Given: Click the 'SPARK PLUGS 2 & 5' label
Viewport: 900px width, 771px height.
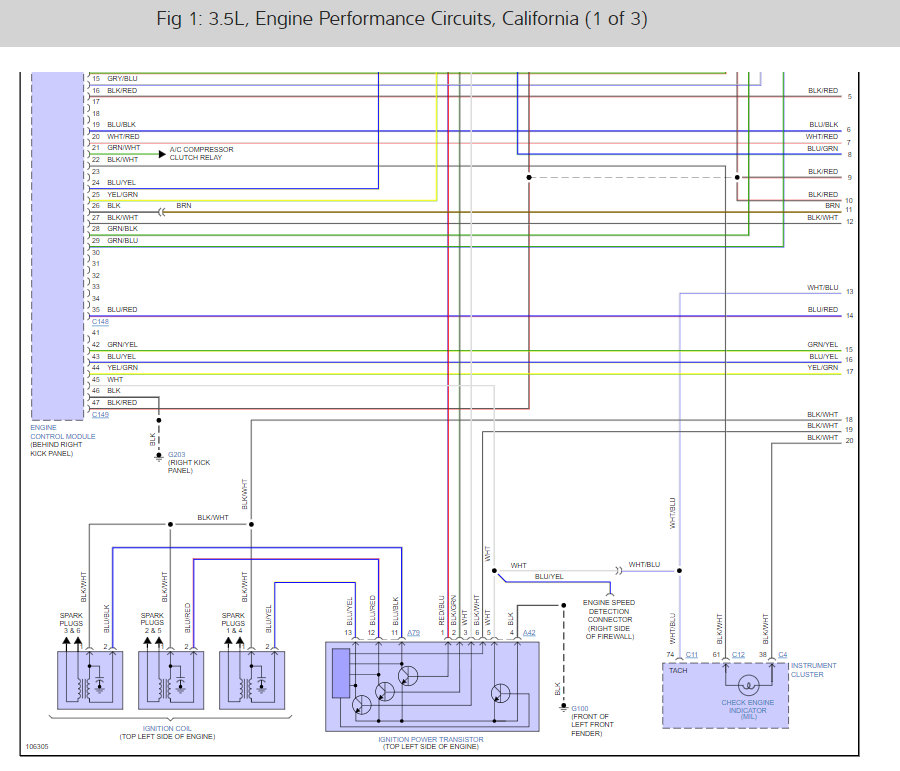Looking at the screenshot, I should [152, 623].
